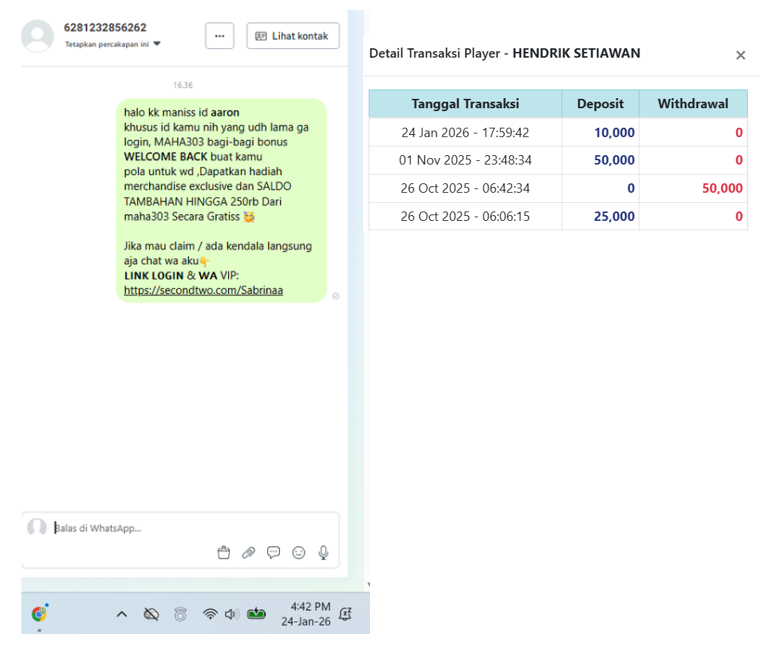Open the shopping bag product icon
This screenshot has width=769, height=653.
pos(224,553)
